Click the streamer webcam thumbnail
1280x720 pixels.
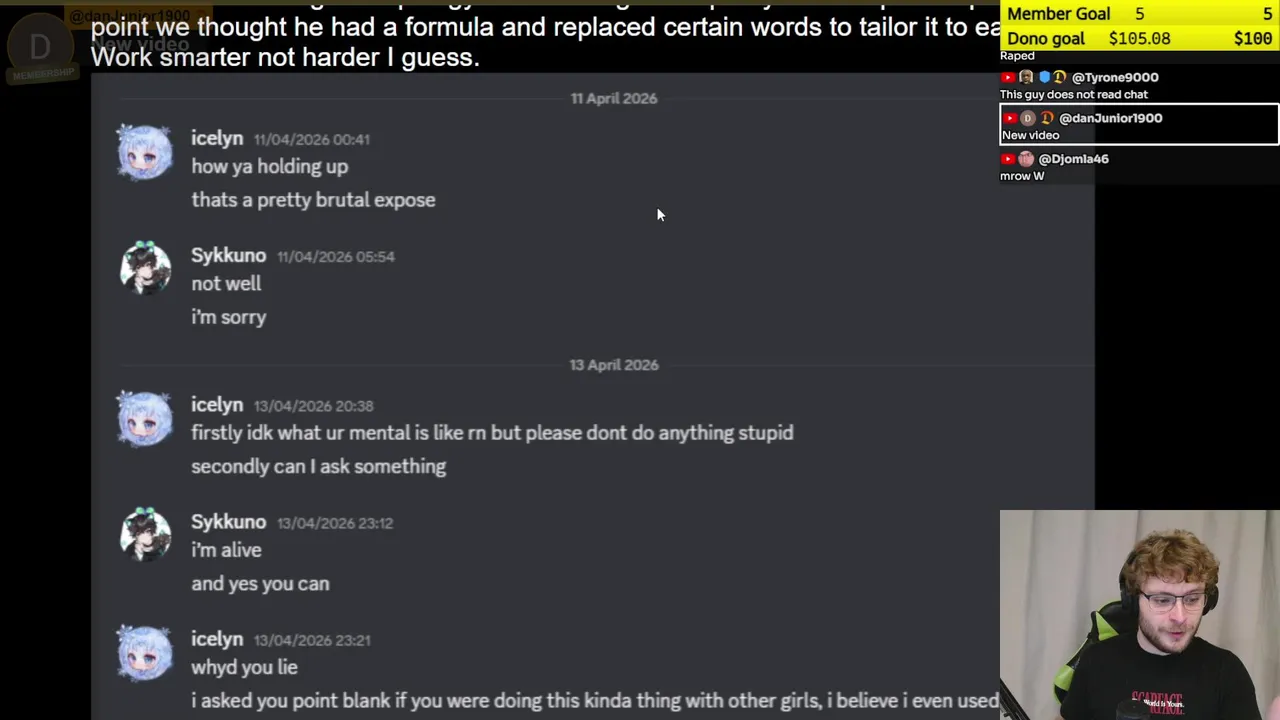[1139, 614]
